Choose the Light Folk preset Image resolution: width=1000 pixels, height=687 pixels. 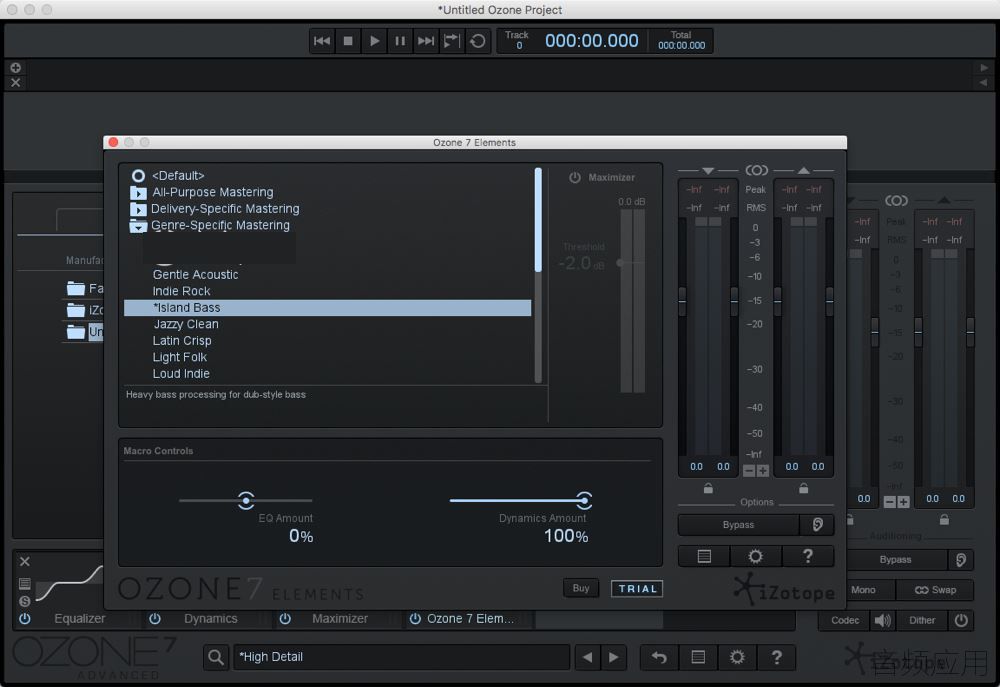[180, 358]
